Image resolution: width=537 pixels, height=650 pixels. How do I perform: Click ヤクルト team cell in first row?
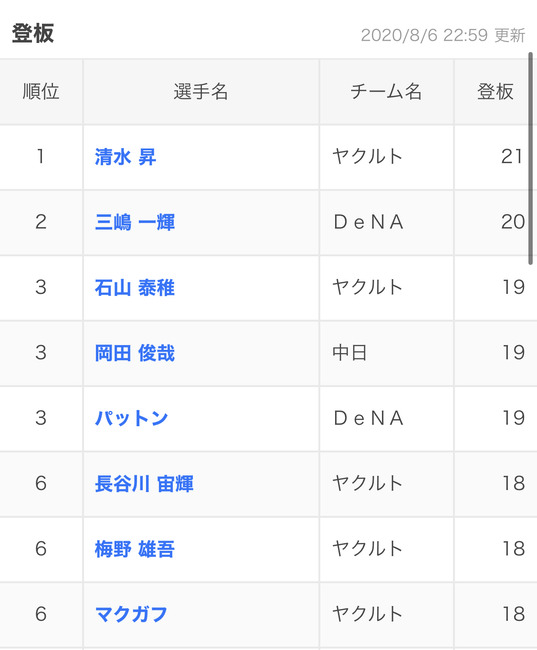tap(386, 157)
